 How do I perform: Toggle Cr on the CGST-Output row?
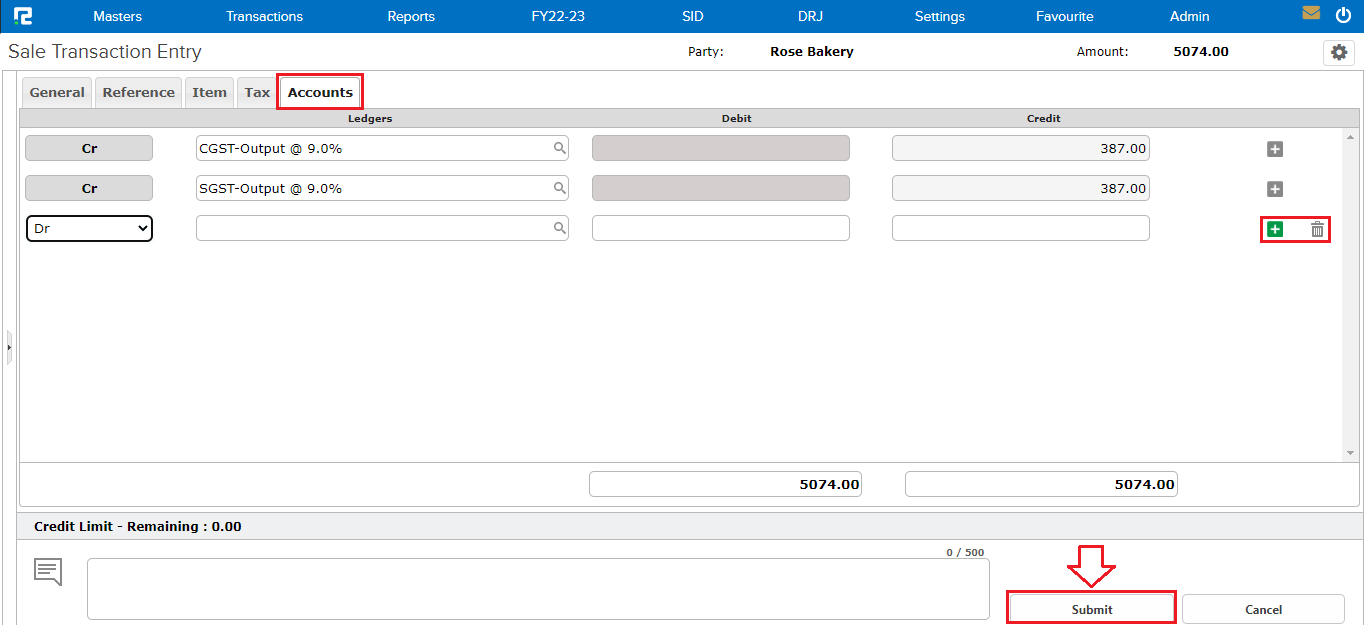point(88,147)
